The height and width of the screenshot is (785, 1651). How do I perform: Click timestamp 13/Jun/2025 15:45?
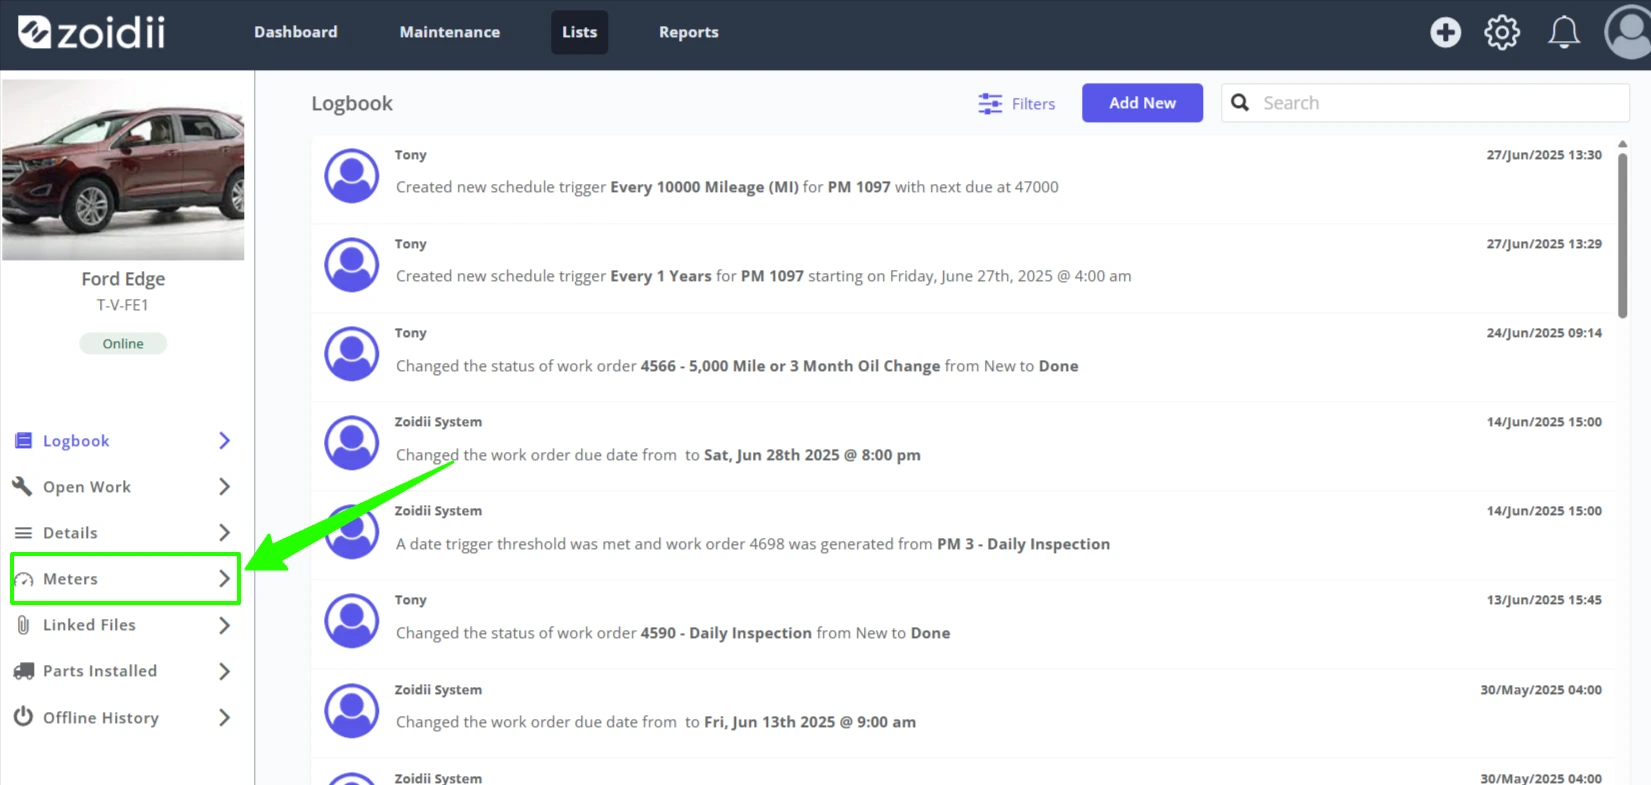tap(1544, 600)
